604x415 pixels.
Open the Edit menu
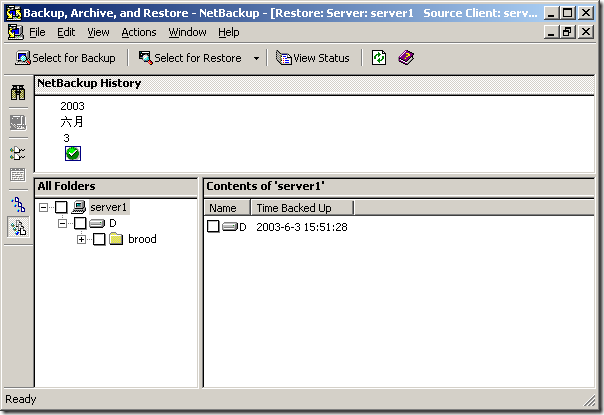(x=66, y=32)
